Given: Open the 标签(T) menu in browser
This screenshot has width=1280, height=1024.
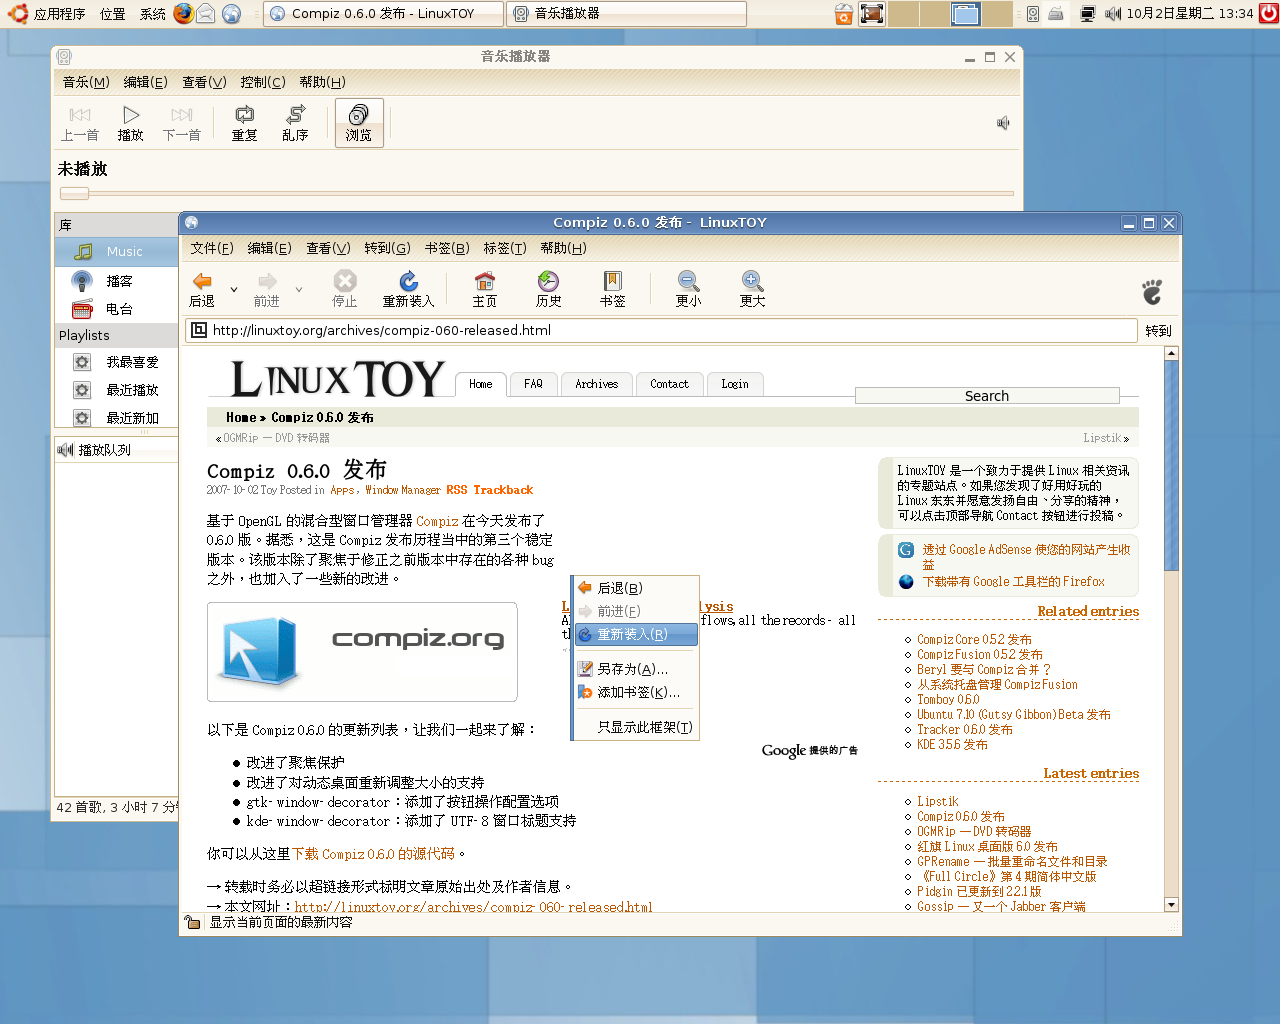Looking at the screenshot, I should tap(505, 248).
